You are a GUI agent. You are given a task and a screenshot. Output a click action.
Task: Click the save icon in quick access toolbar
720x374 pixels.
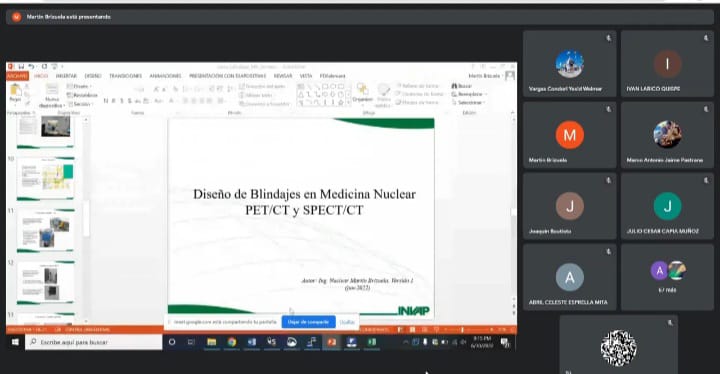pyautogui.click(x=21, y=67)
